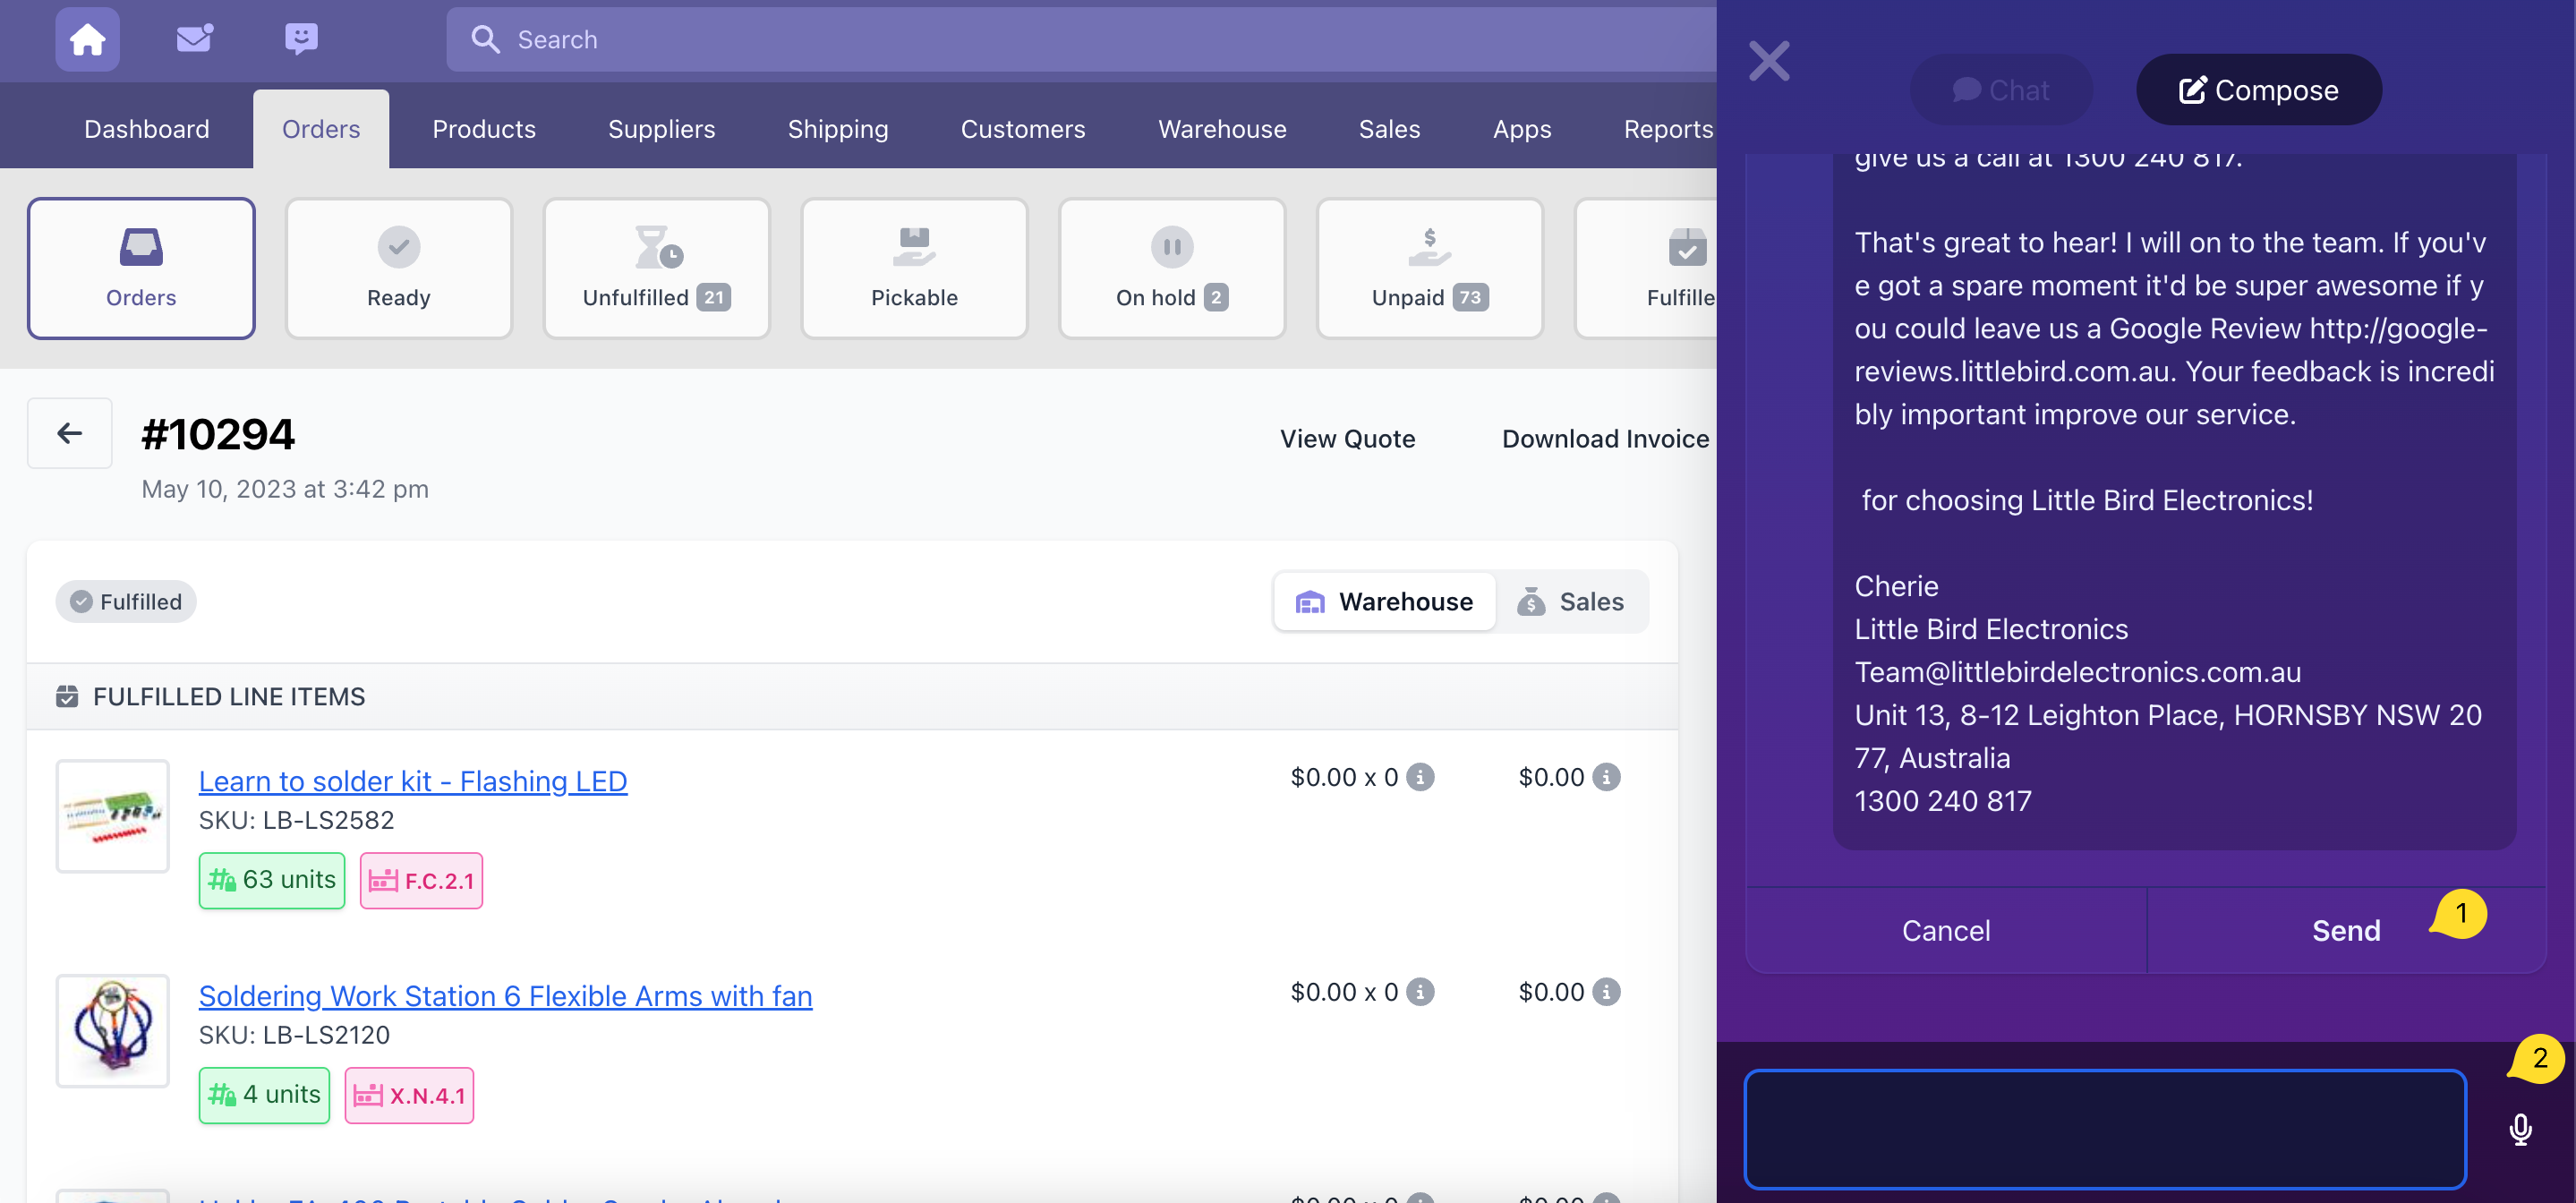Click the home icon in top bar
The height and width of the screenshot is (1203, 2576).
(x=87, y=39)
